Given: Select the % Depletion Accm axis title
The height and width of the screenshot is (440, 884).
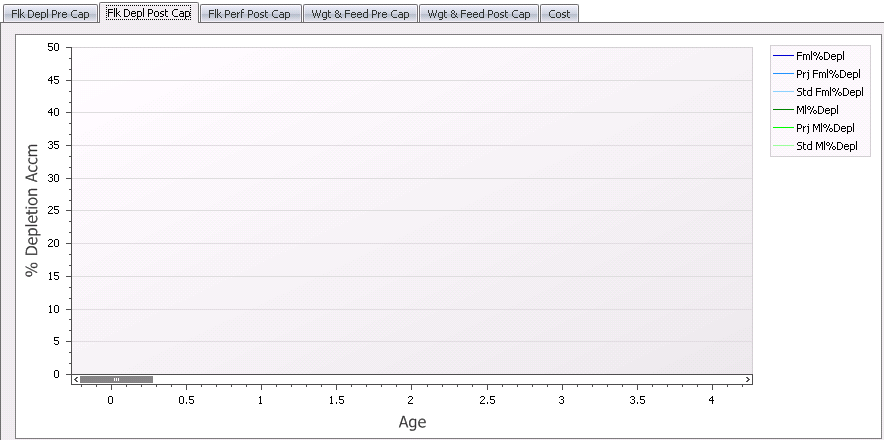Looking at the screenshot, I should coord(32,210).
